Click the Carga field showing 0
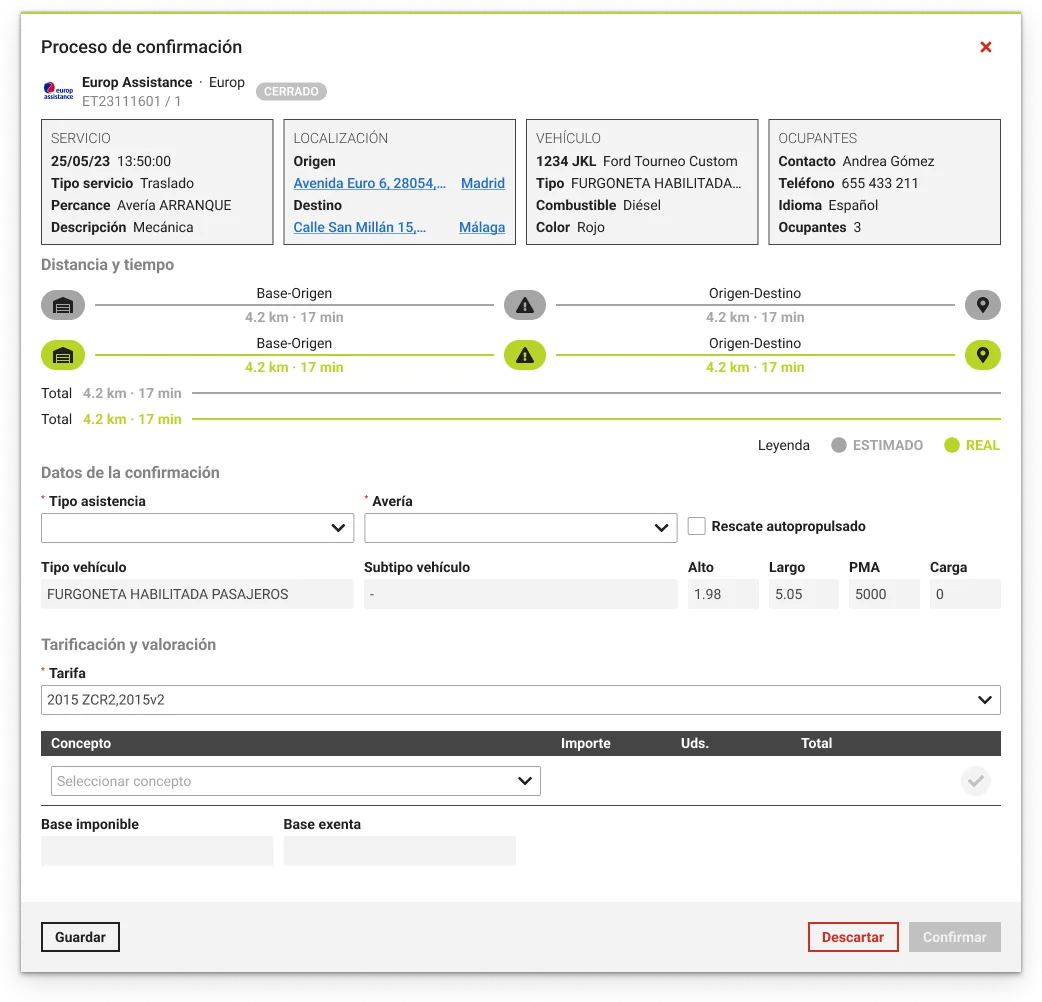The image size is (1042, 1002). click(x=965, y=594)
